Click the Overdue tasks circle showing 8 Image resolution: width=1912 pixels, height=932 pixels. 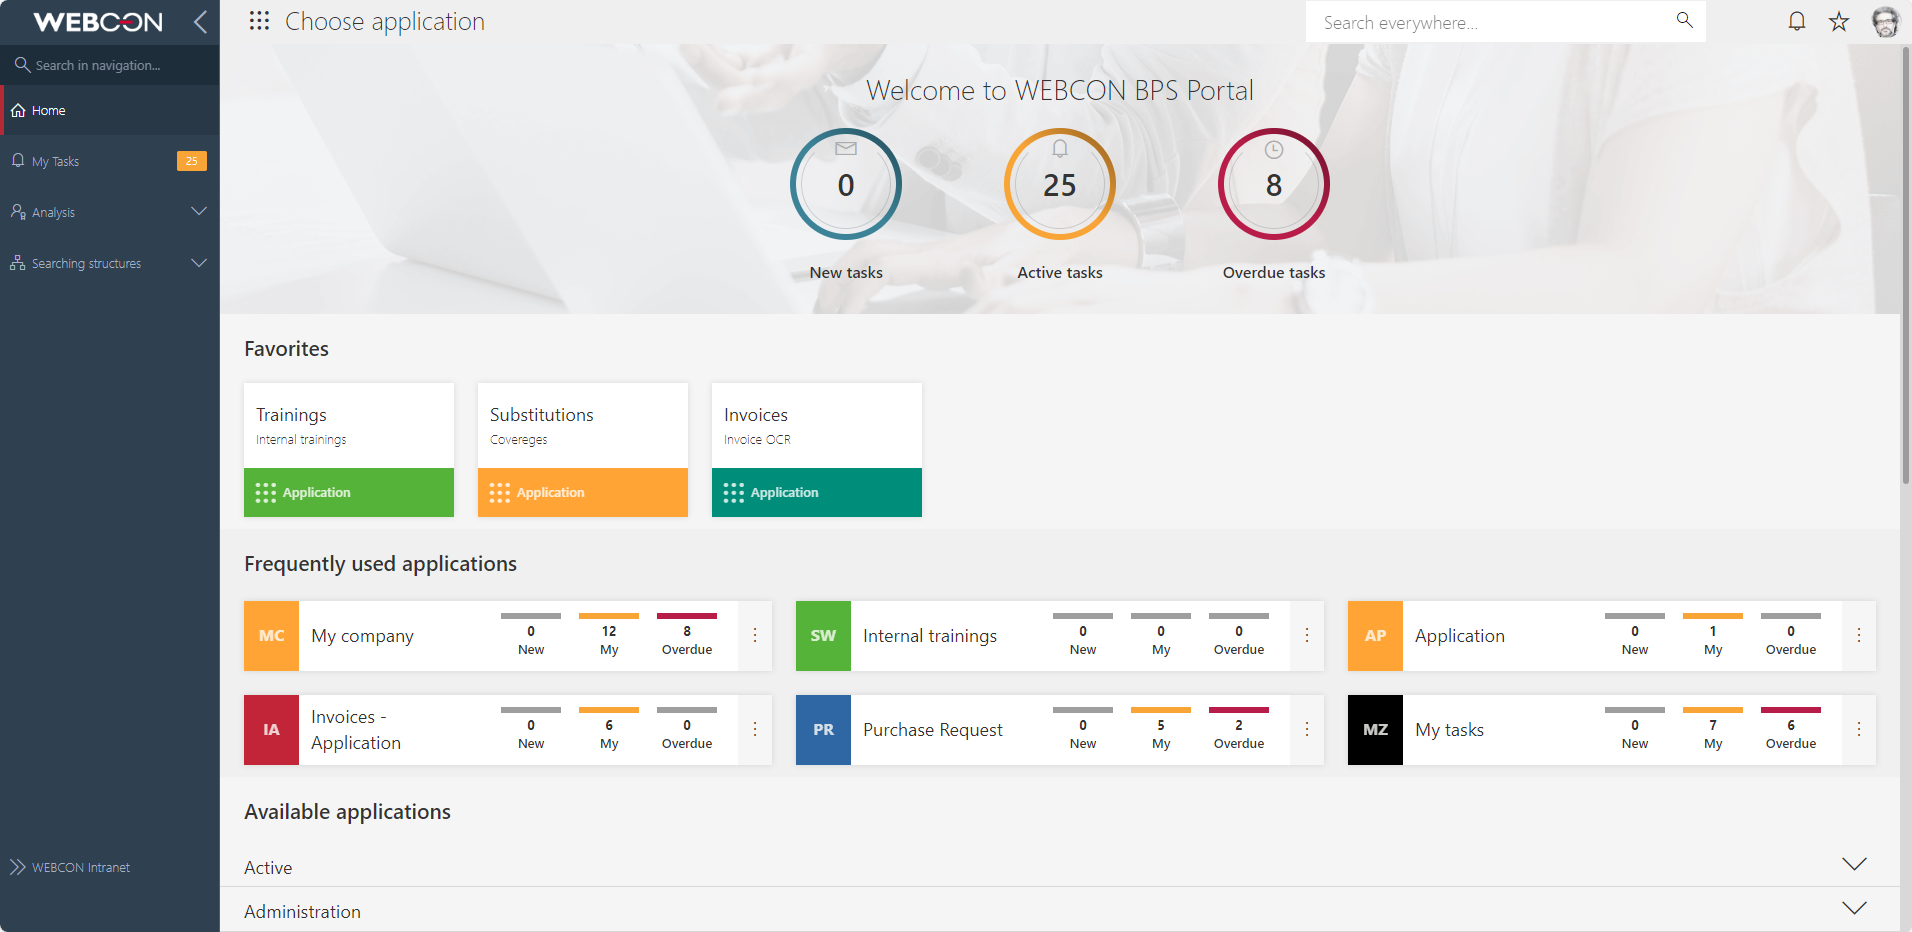tap(1274, 184)
